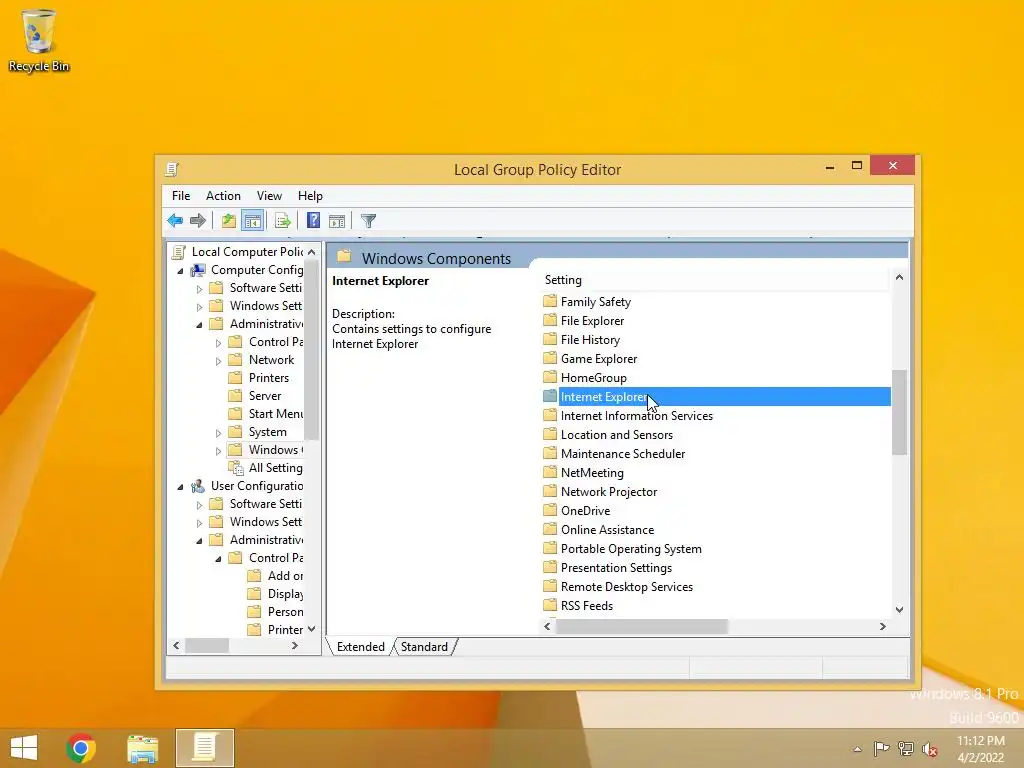Screen dimensions: 1024x768
Task: Expand Windows Settings under Computer Configuration
Action: 199,306
